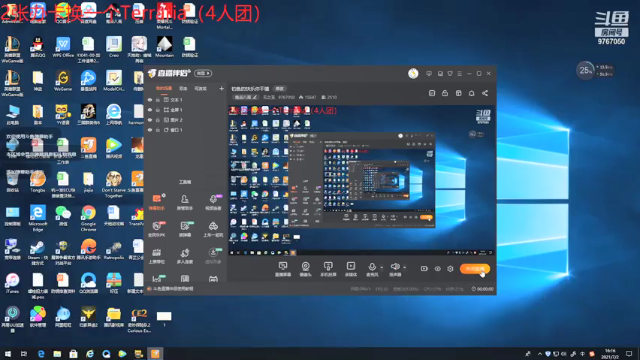The height and width of the screenshot is (360, 640).
Task: Click the bell icon in room info bar
Action: 471,93
